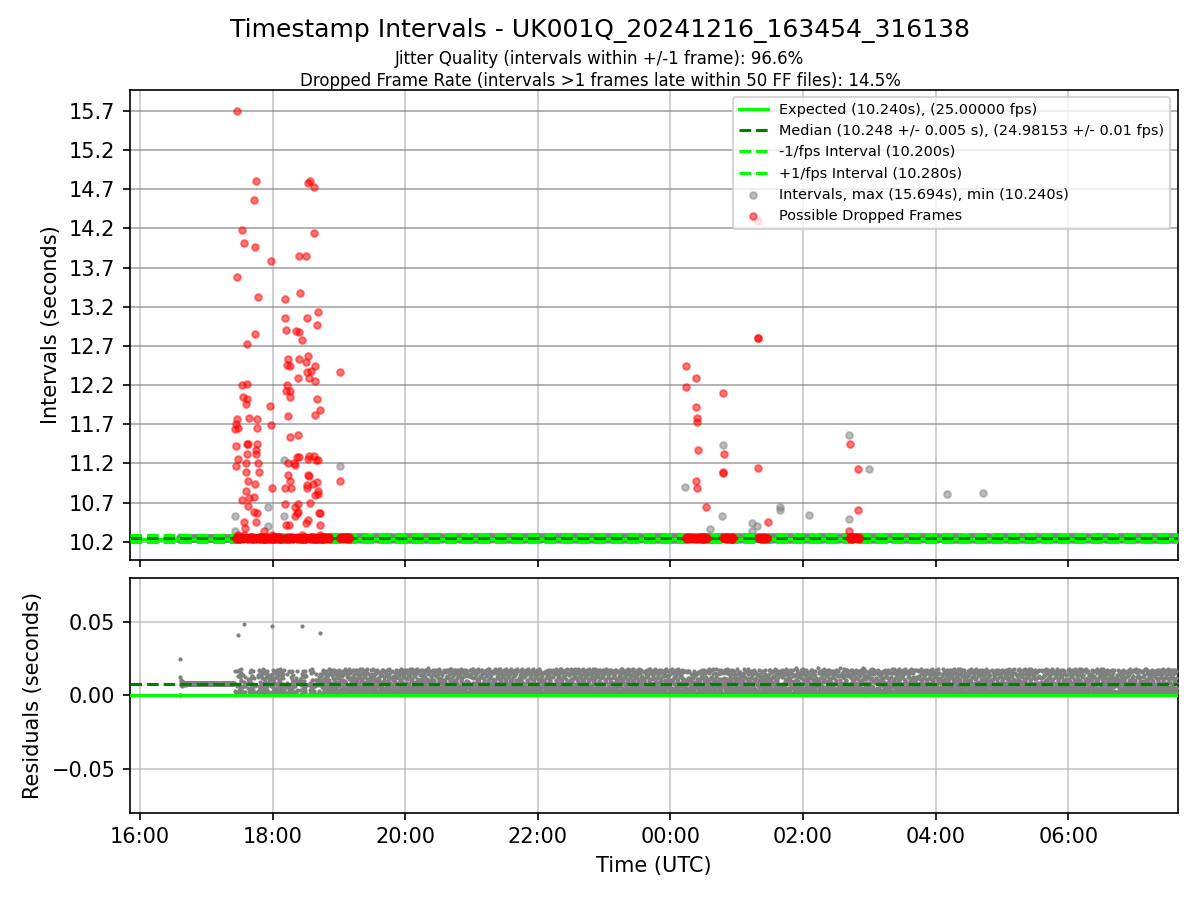The width and height of the screenshot is (1200, 900).
Task: Click the residuals tick label "0.00"
Action: pyautogui.click(x=92, y=695)
